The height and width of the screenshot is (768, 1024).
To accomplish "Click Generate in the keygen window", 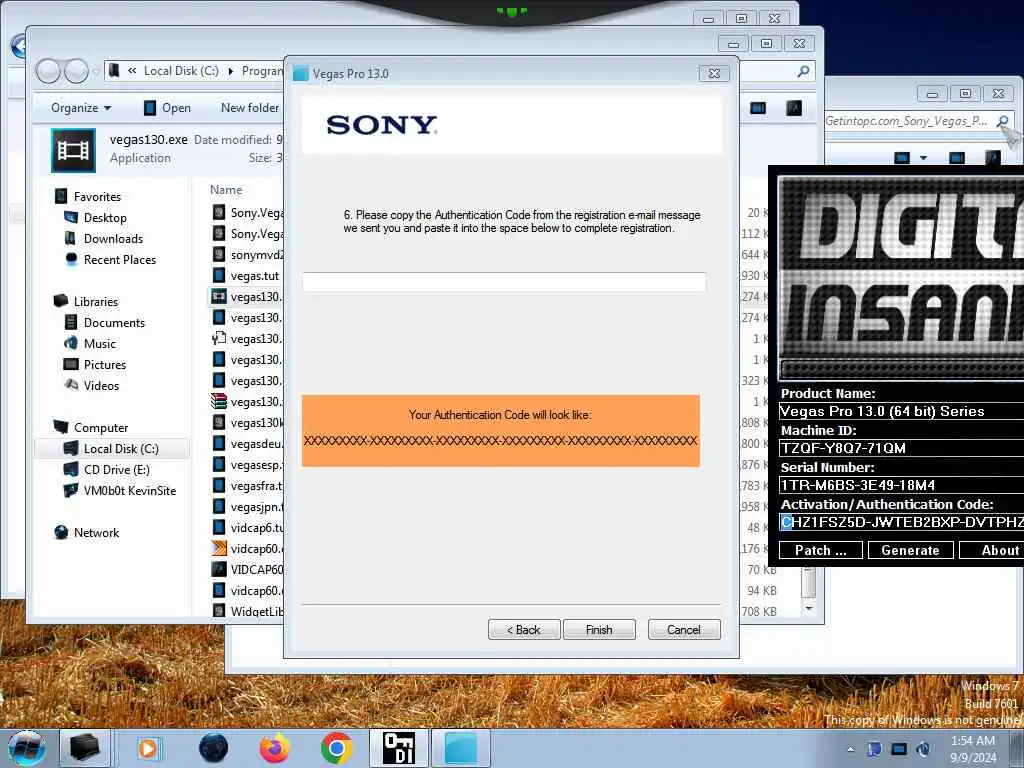I will coord(910,550).
